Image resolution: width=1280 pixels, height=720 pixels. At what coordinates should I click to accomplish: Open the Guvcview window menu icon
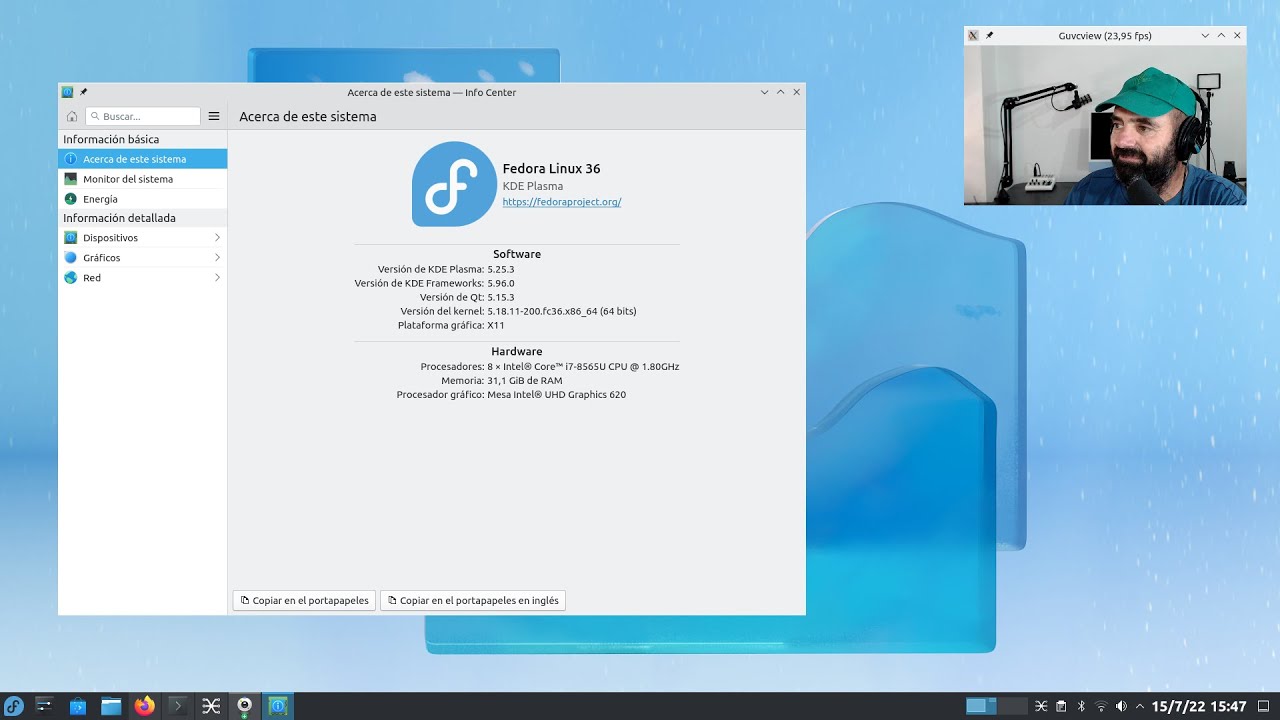(x=973, y=35)
